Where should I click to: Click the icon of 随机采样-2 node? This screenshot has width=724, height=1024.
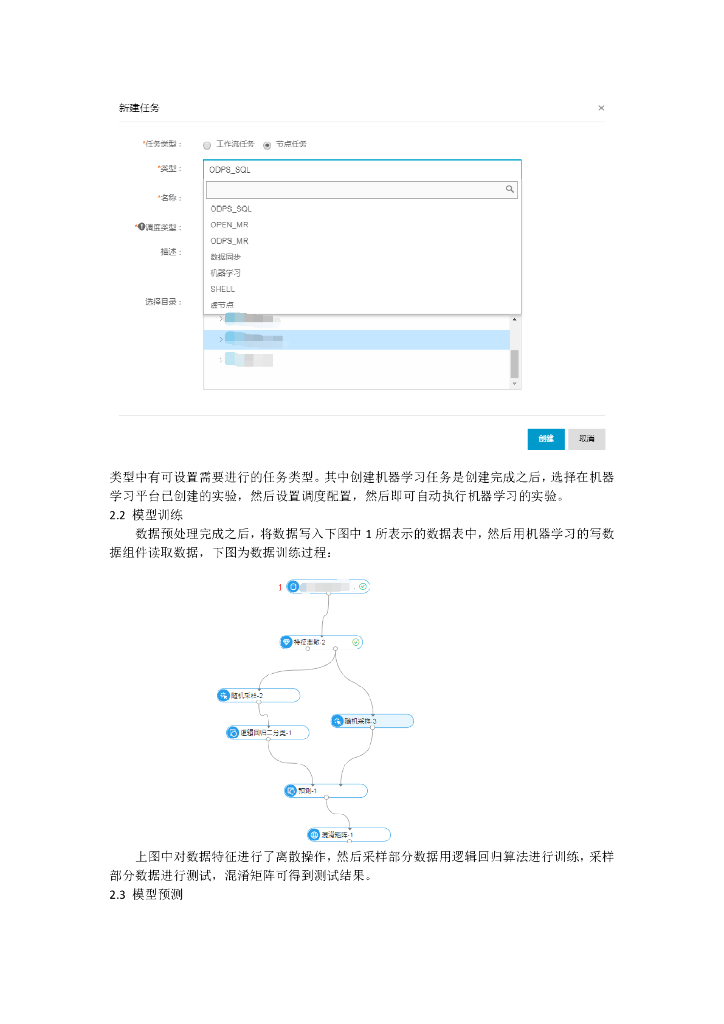pos(223,696)
